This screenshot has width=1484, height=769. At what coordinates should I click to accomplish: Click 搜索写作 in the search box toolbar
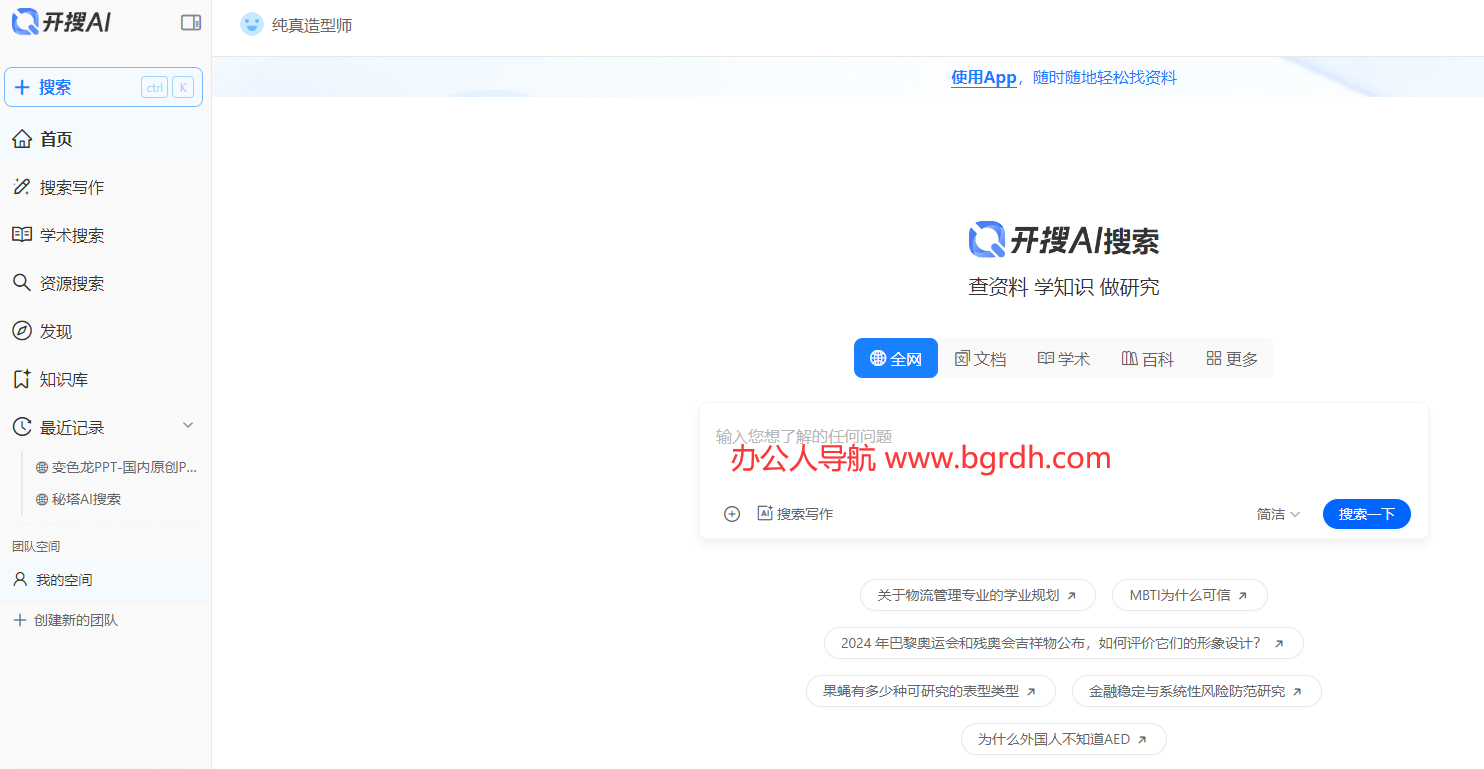[x=795, y=514]
